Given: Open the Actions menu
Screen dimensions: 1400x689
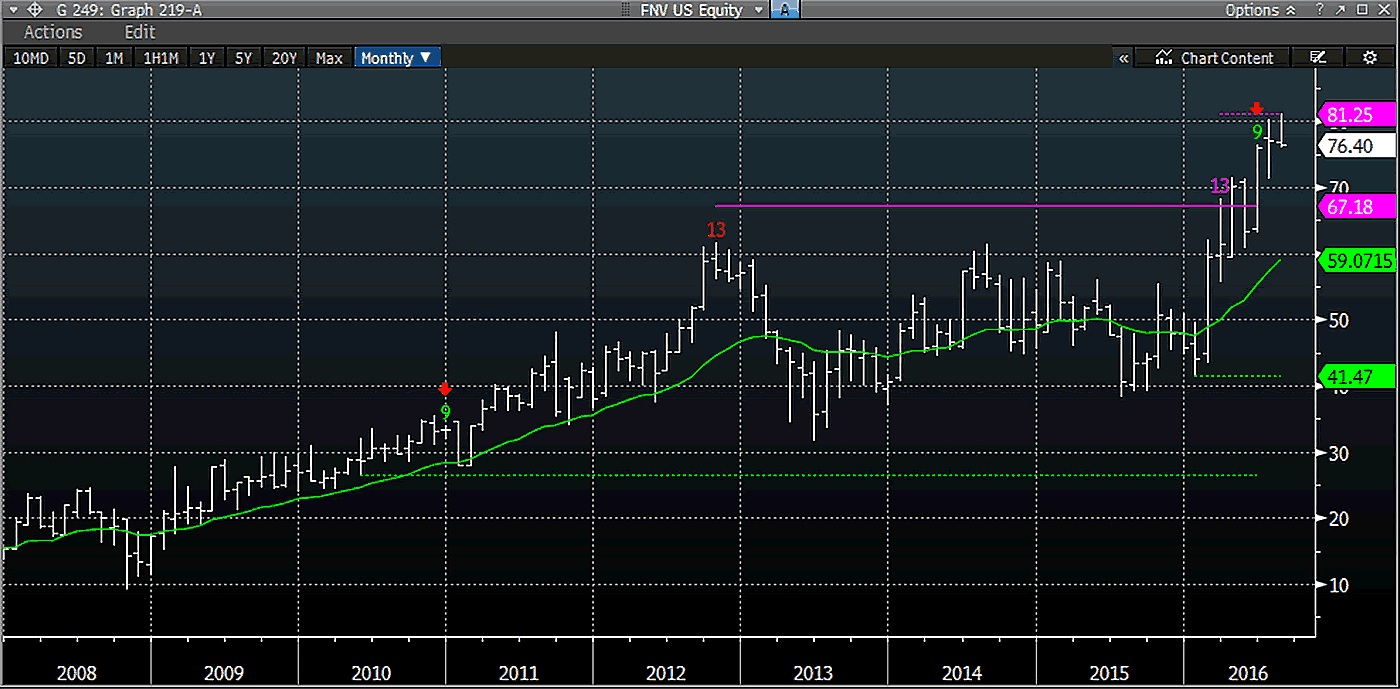Looking at the screenshot, I should click(53, 32).
